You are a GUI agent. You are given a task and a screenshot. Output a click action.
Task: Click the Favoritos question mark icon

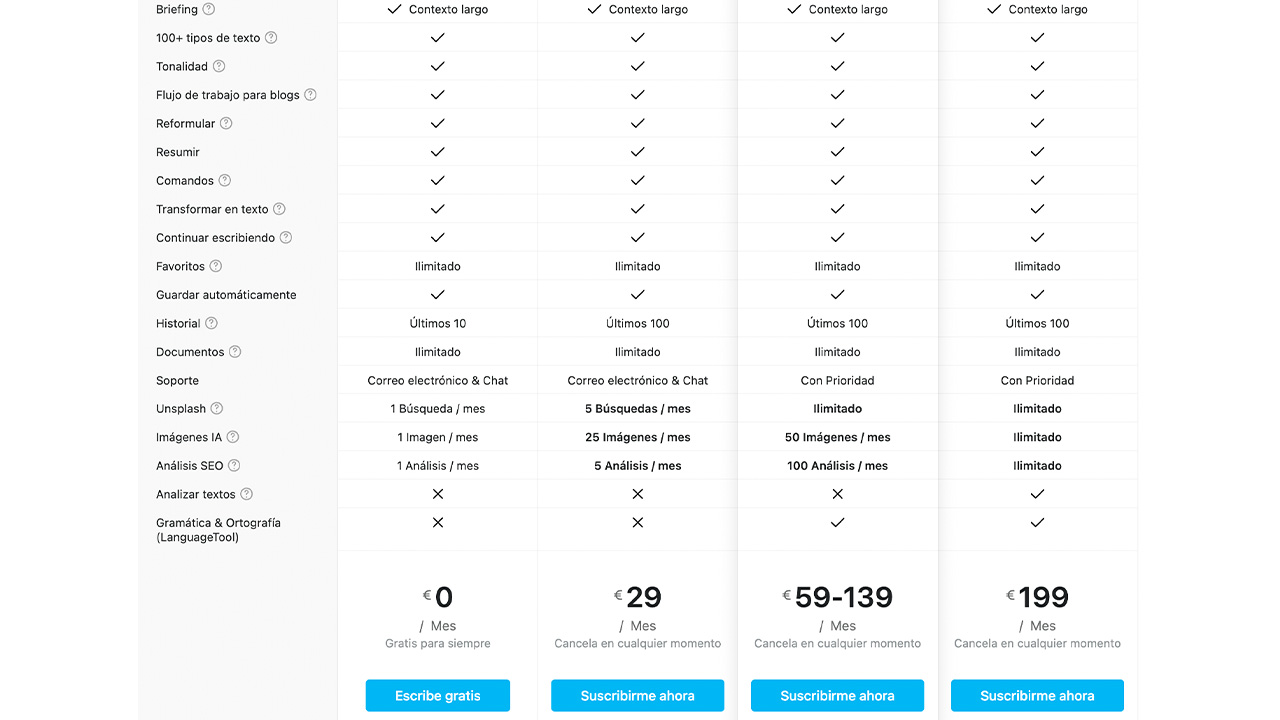point(216,266)
